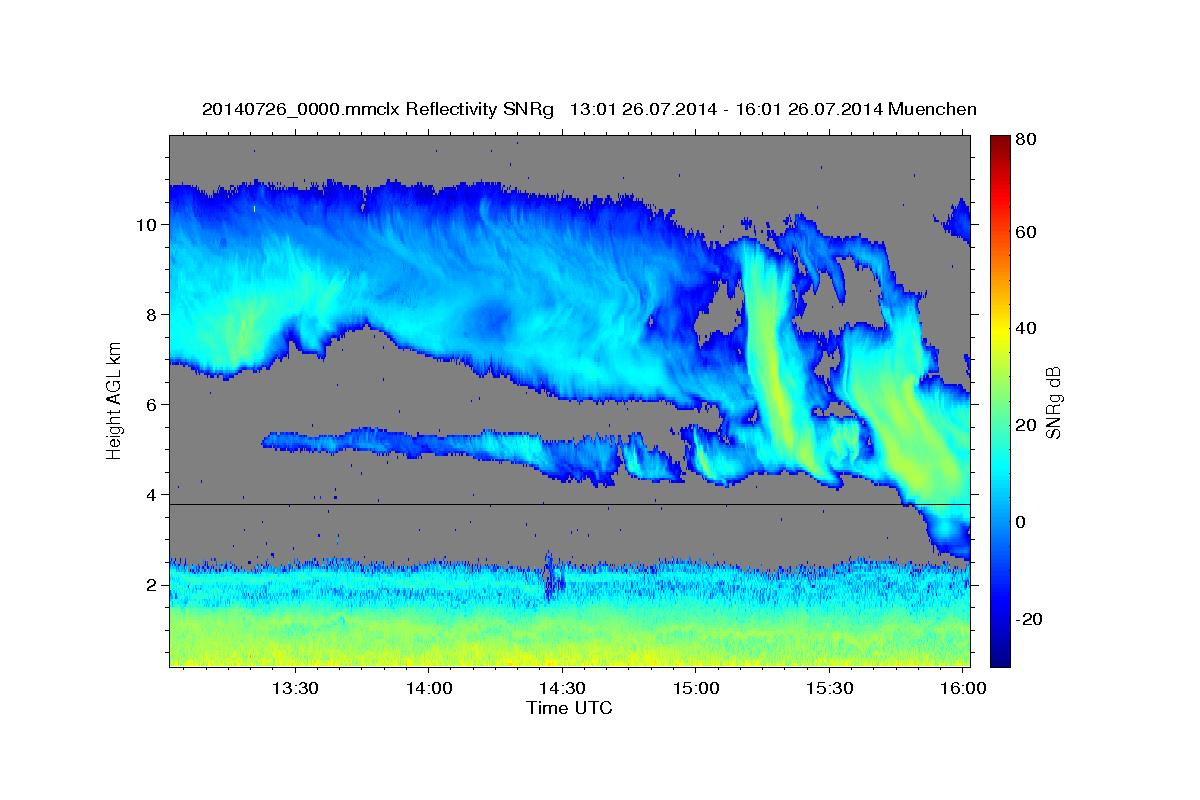
Task: Click the colorbar value 60
Action: 1027,232
